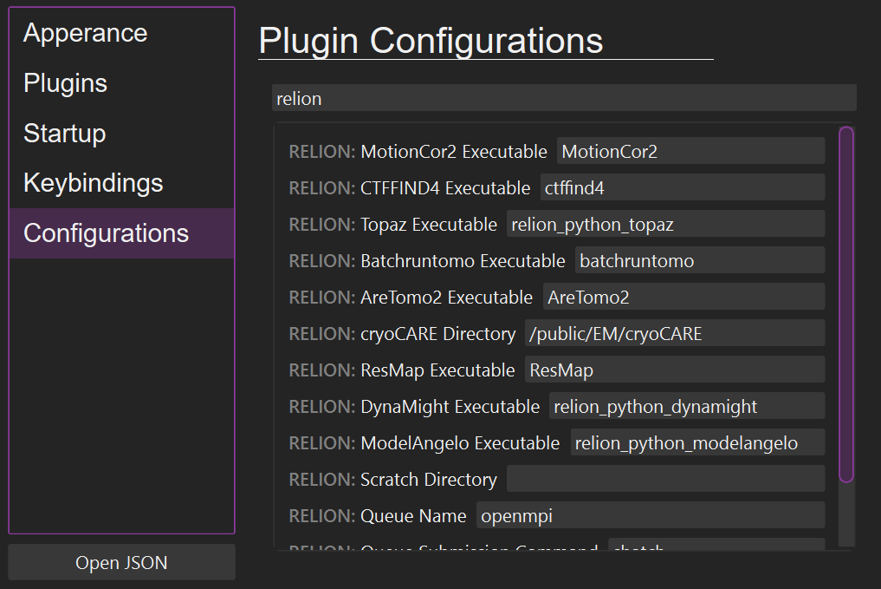Focus the Topaz Executable text box
The width and height of the screenshot is (881, 589).
tap(664, 224)
